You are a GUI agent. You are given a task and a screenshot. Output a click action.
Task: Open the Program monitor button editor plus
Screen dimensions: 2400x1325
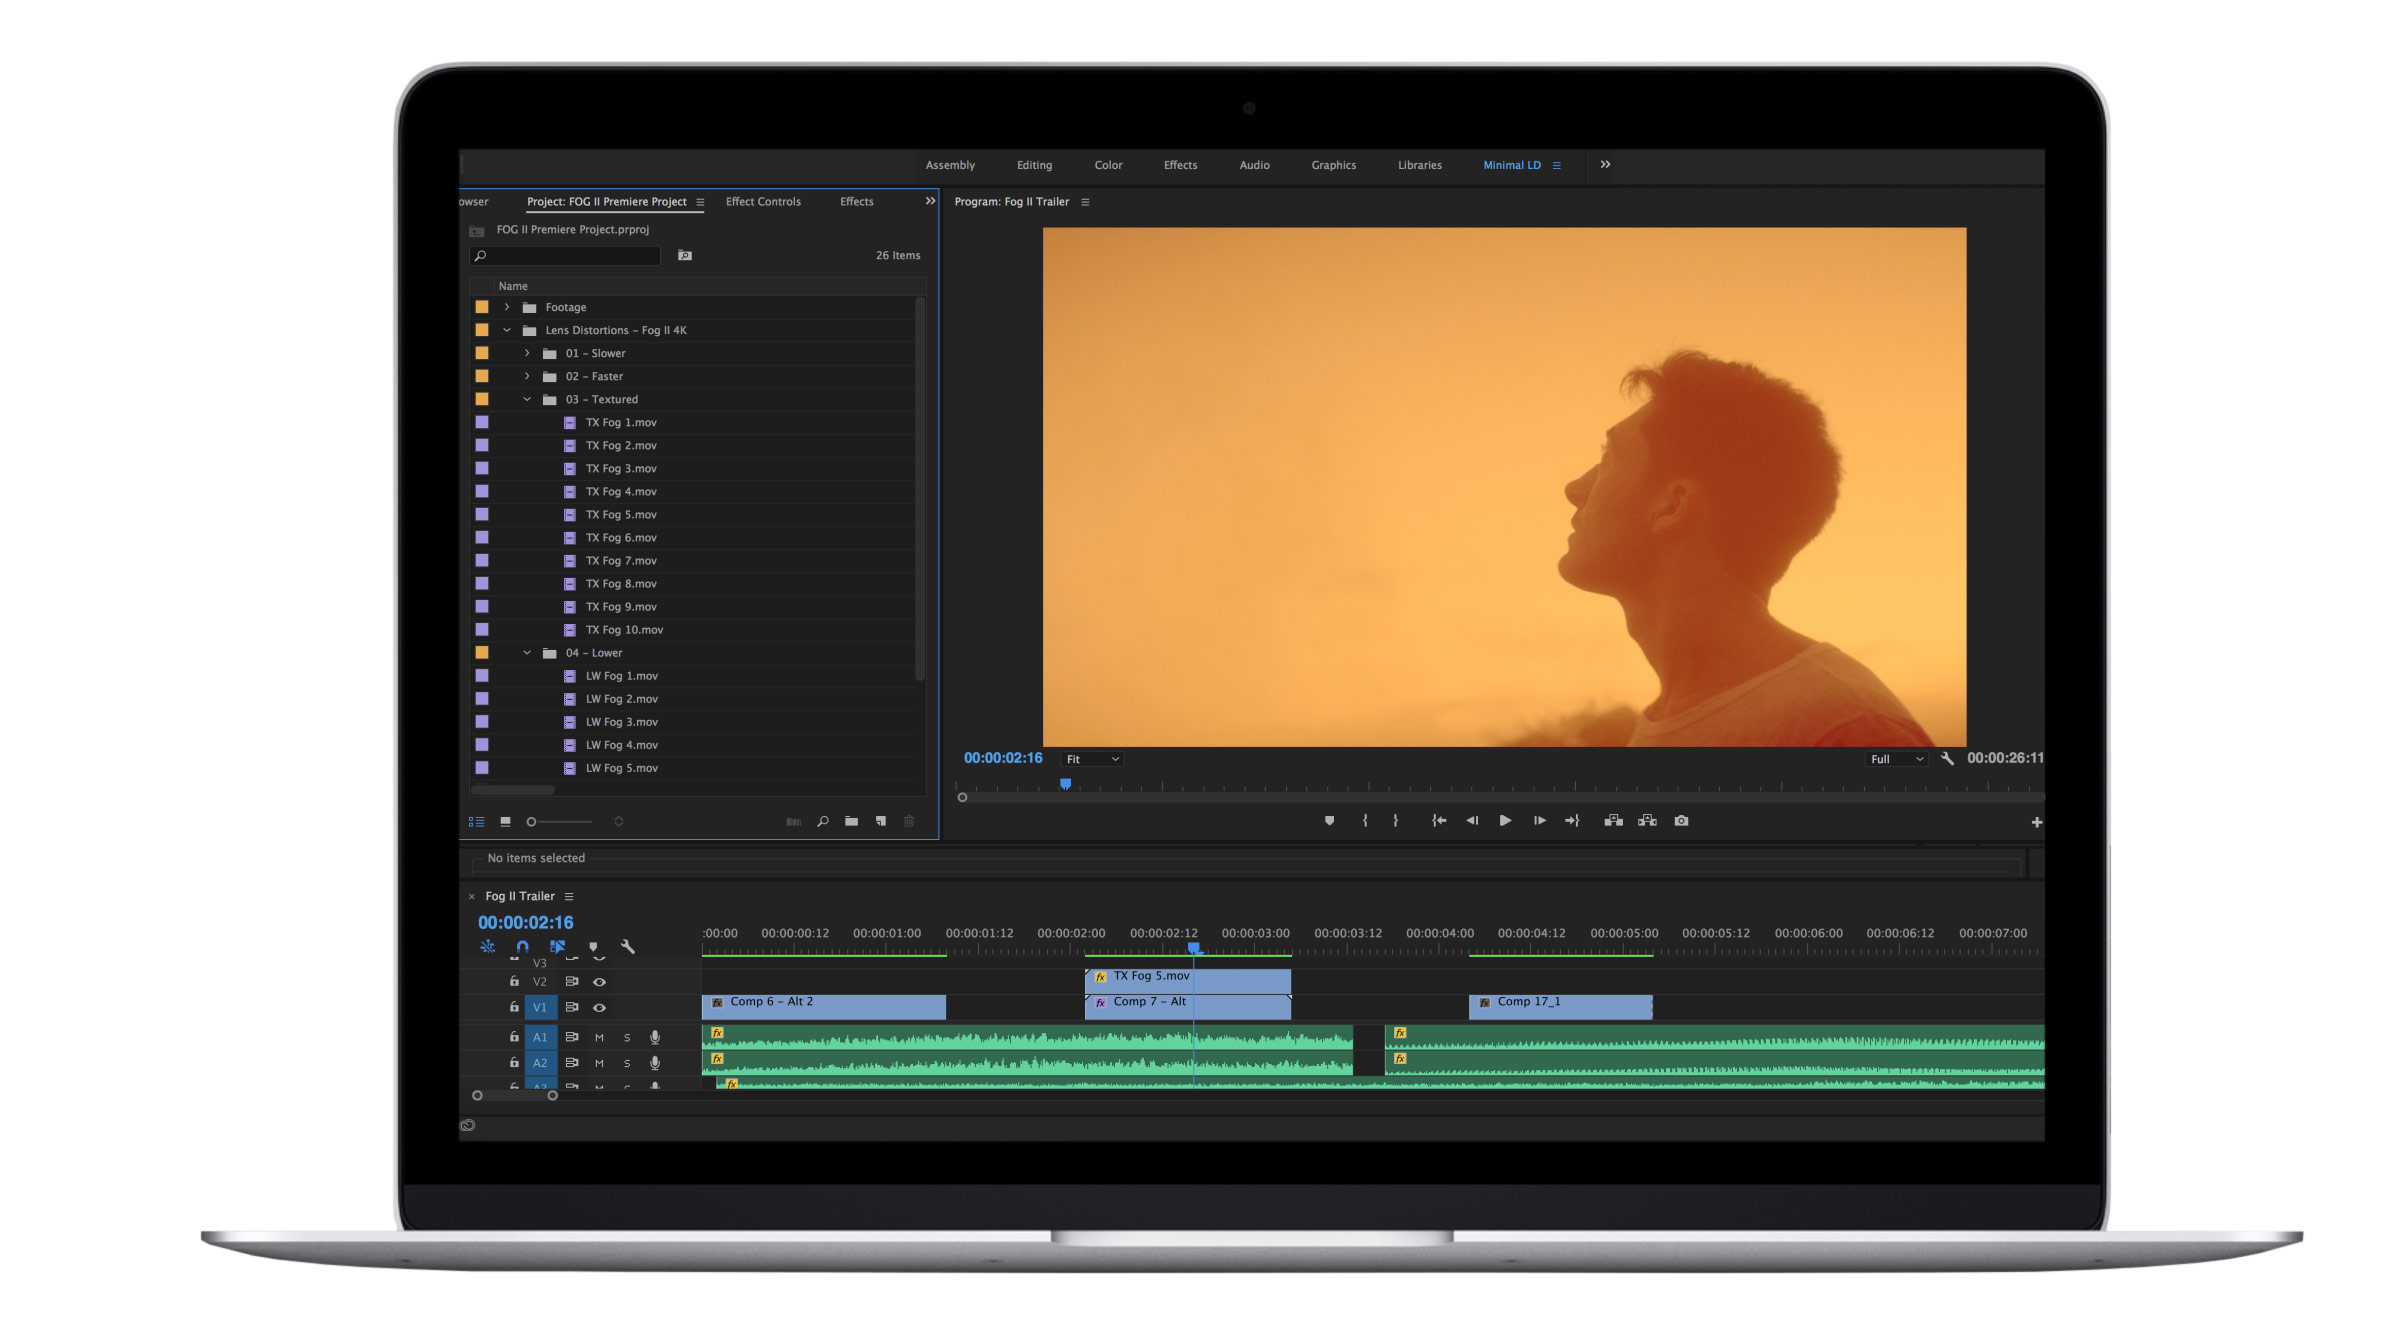(x=2036, y=823)
